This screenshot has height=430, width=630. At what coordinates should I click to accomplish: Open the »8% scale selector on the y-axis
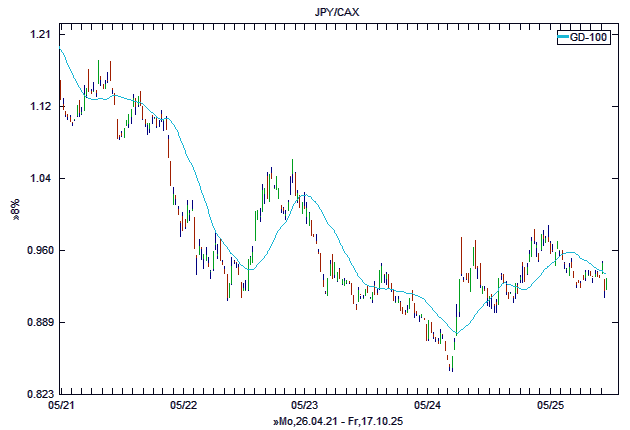15,215
